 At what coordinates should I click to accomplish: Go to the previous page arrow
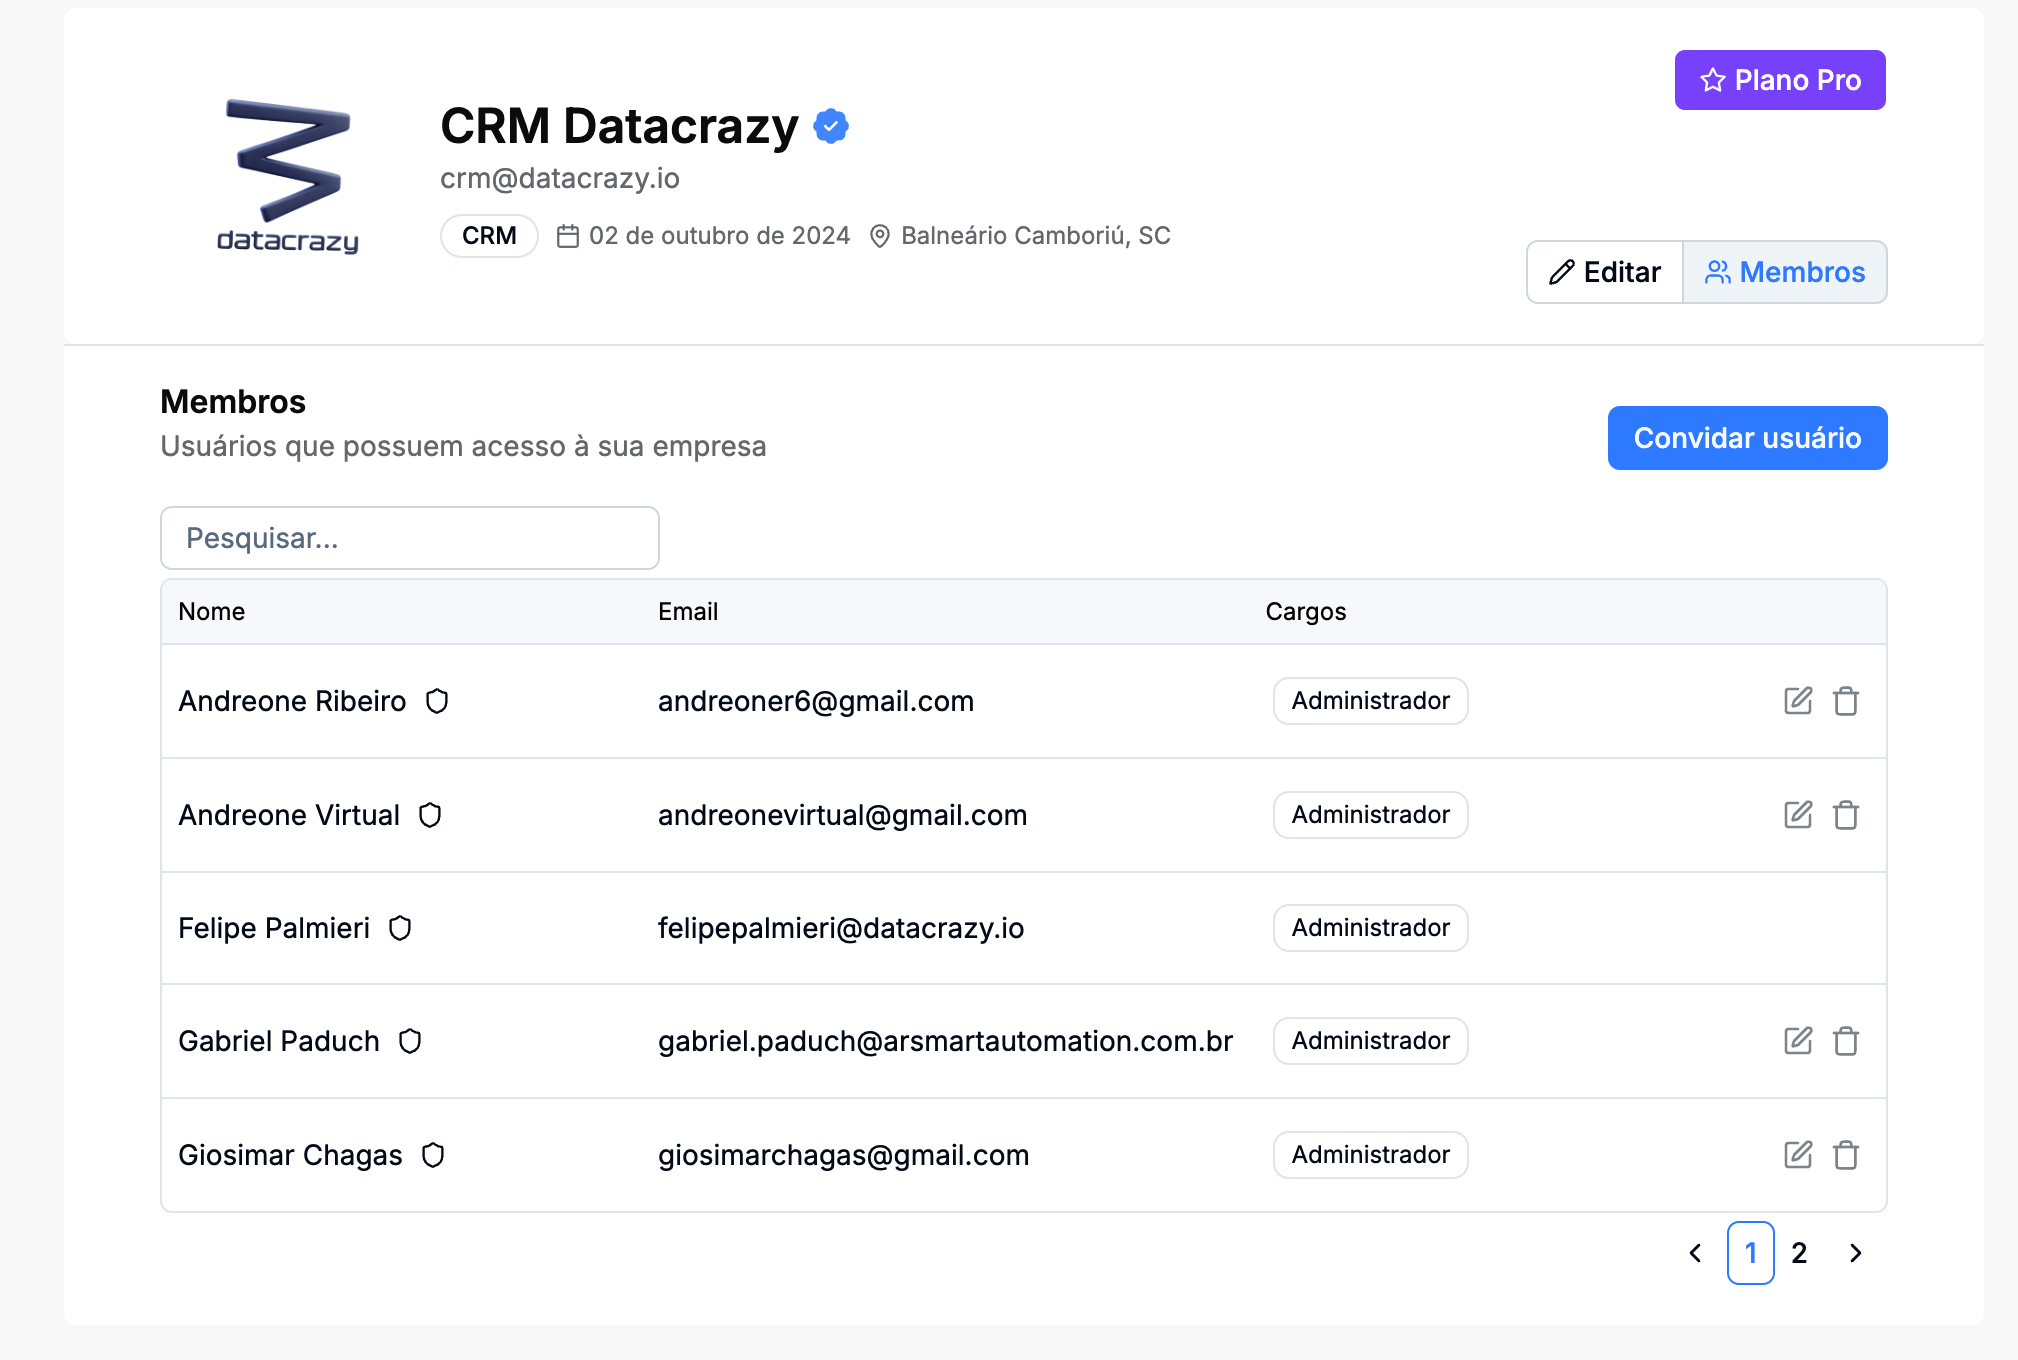[x=1695, y=1253]
